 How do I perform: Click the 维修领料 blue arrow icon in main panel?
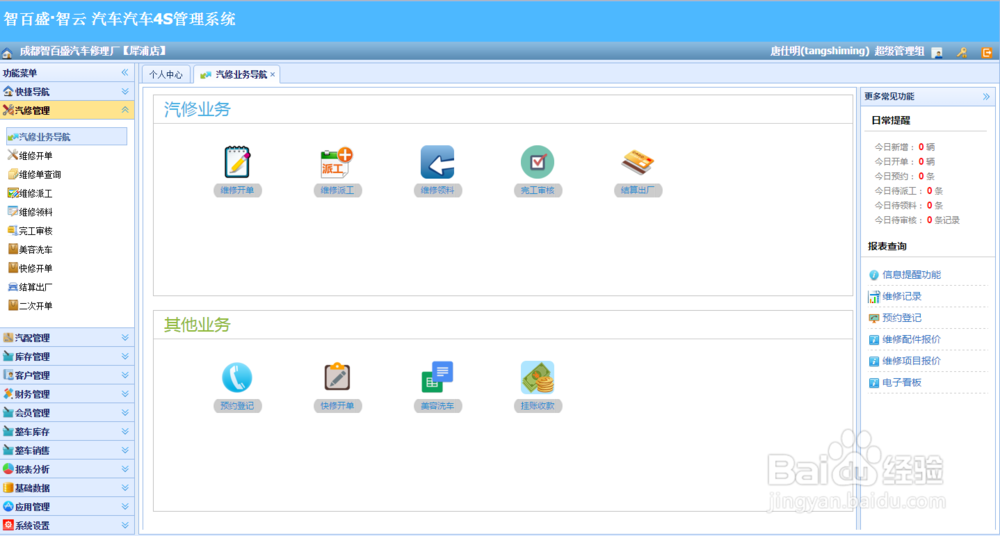[x=437, y=162]
